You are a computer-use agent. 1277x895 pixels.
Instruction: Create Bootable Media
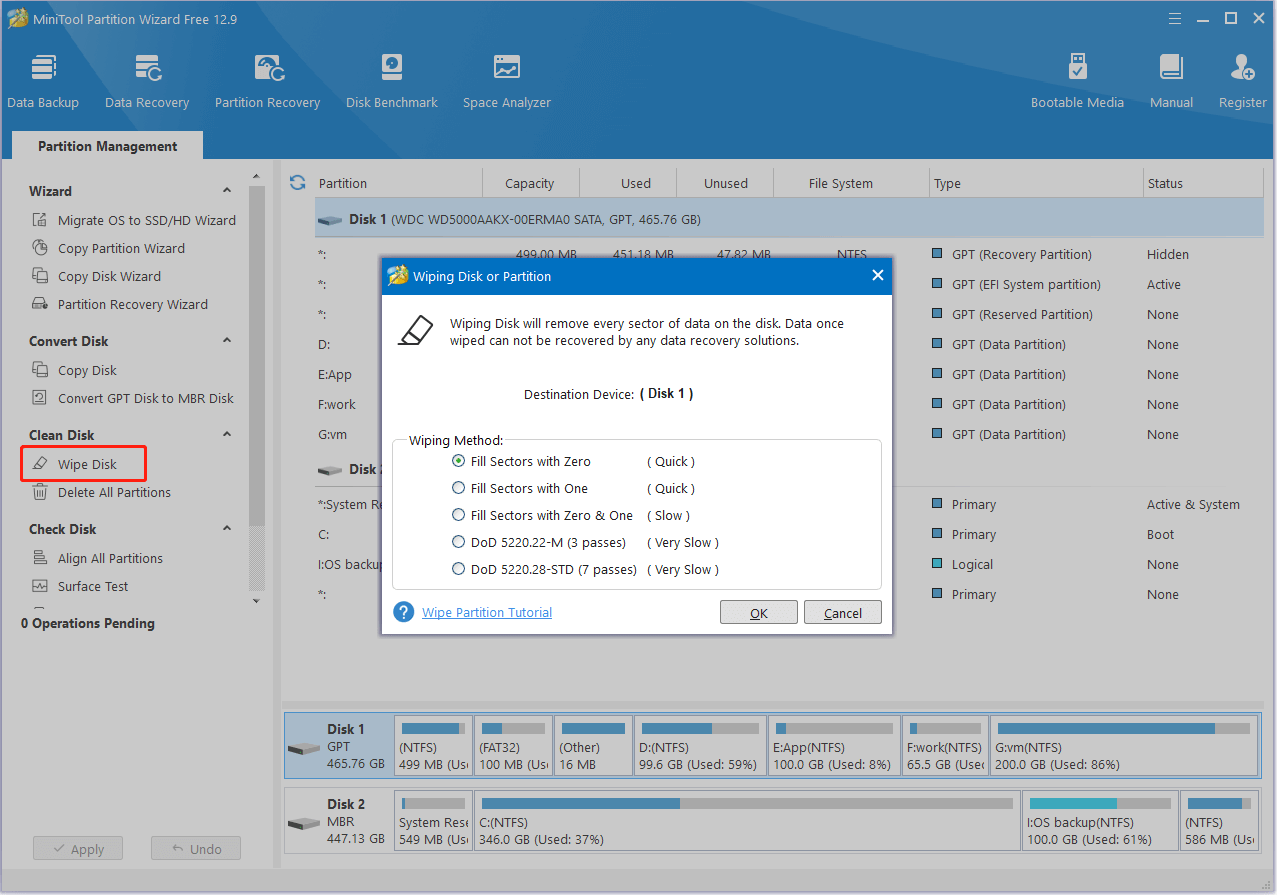(1077, 78)
